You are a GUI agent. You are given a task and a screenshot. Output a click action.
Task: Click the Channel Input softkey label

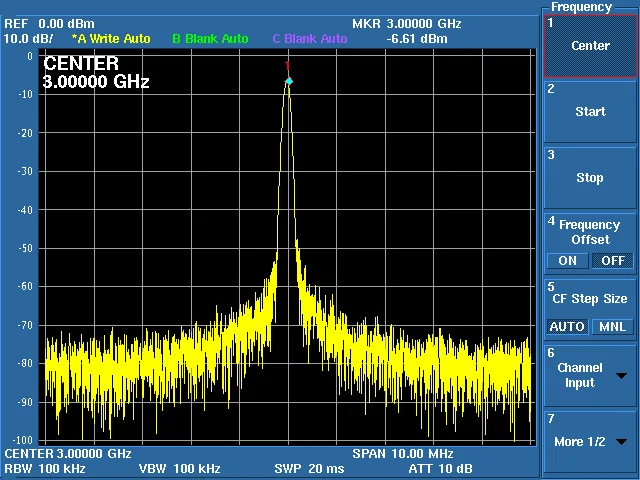pos(580,376)
